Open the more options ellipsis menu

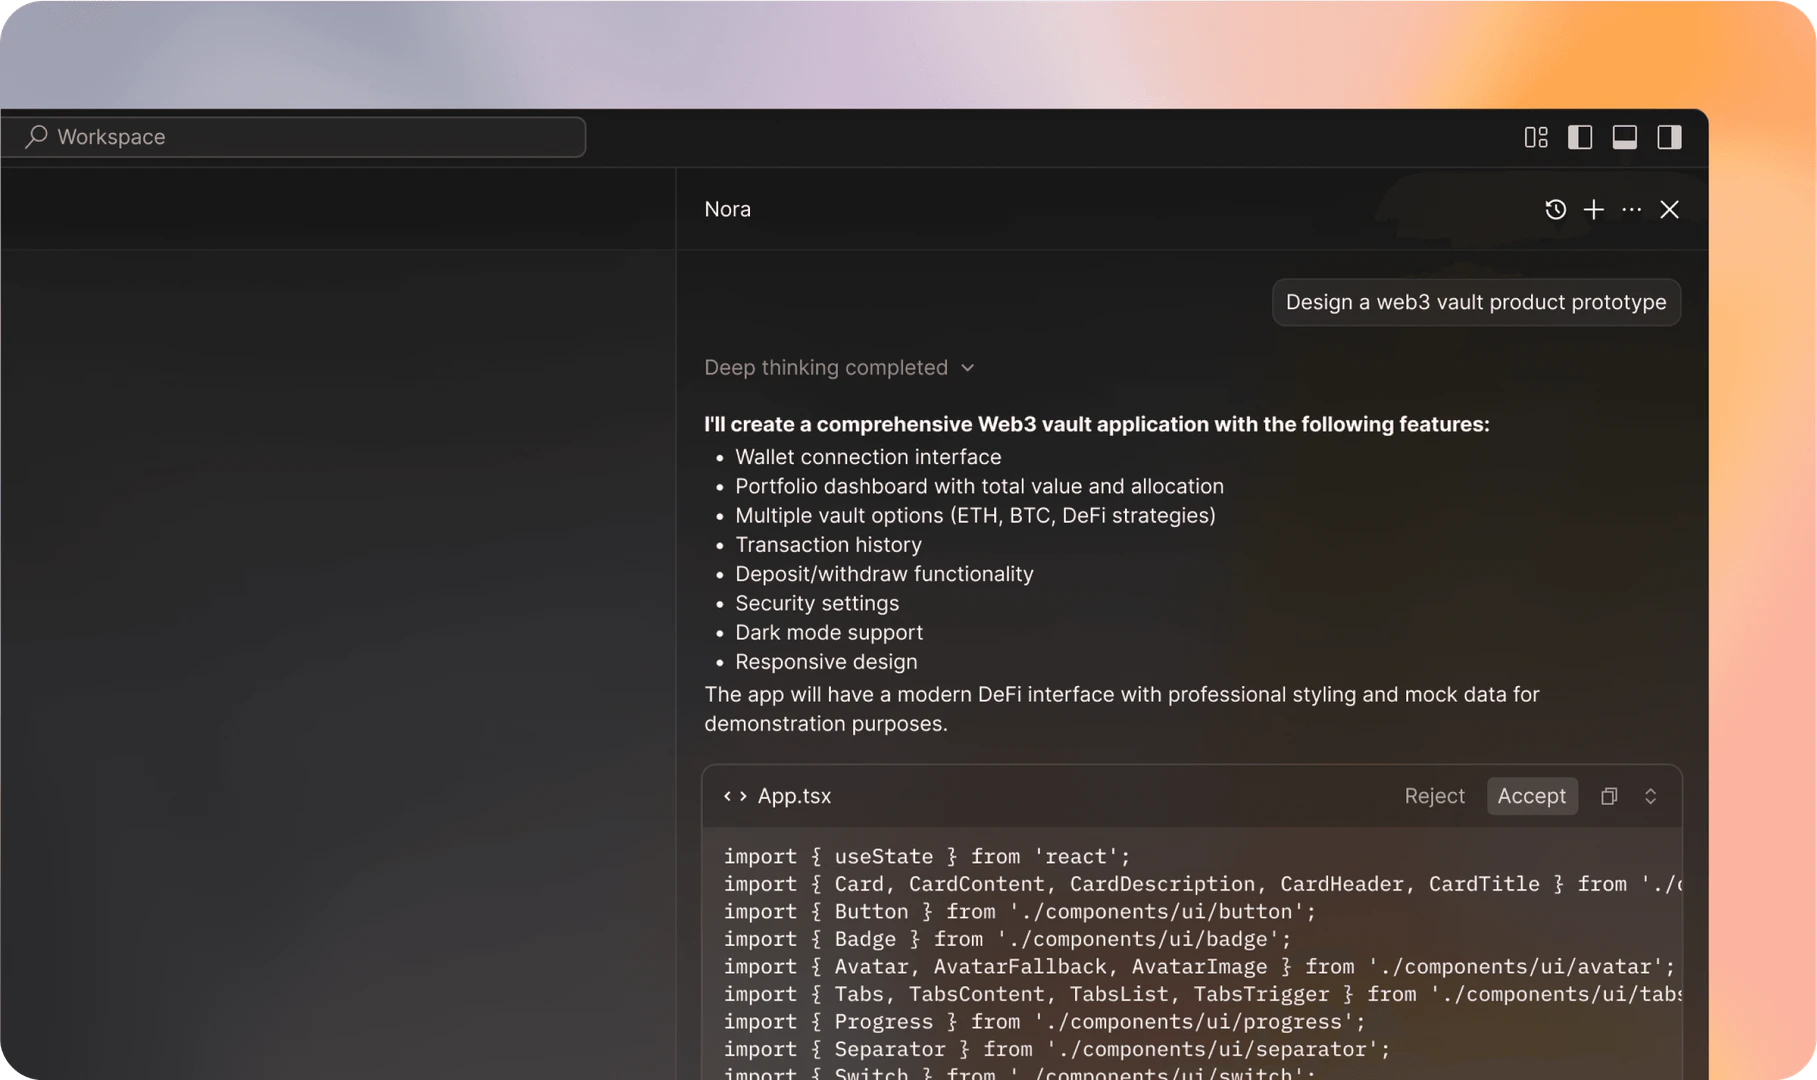[x=1631, y=209]
